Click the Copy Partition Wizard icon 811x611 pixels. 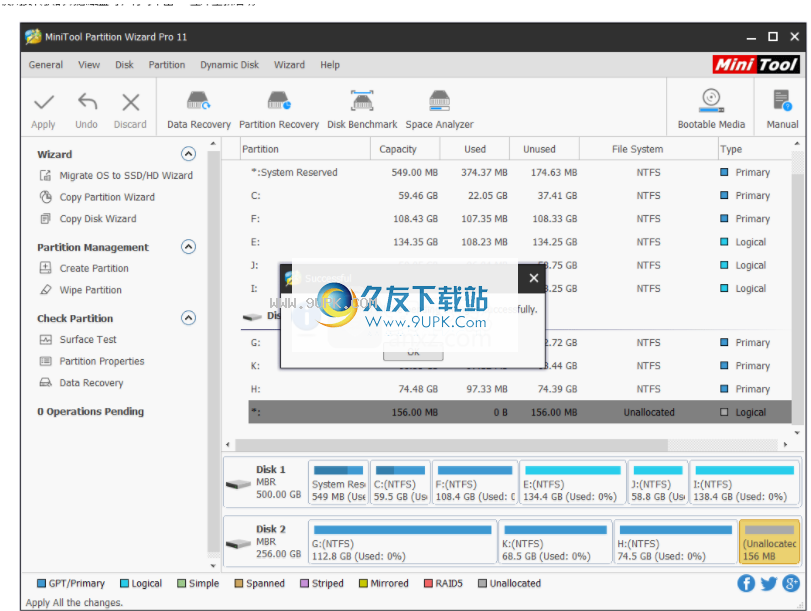tap(46, 197)
